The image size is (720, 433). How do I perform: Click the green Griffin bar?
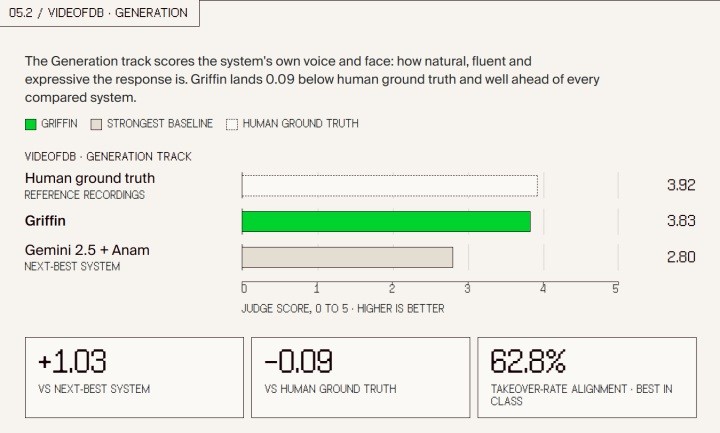(386, 221)
